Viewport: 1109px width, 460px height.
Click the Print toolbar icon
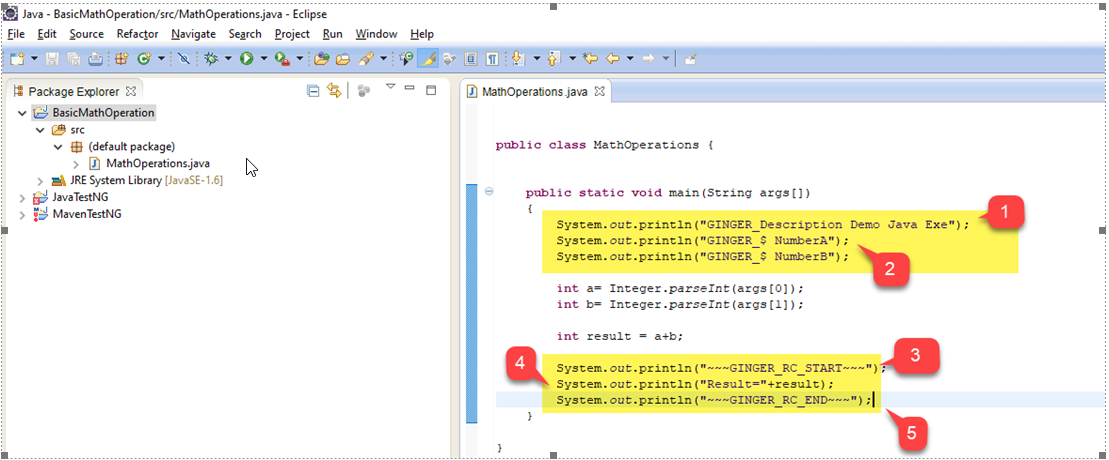point(95,59)
